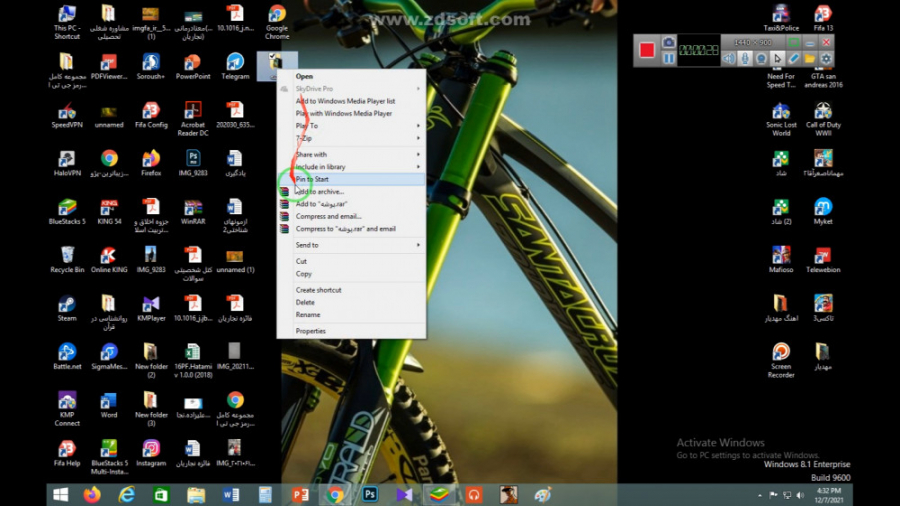Open Chrome from the taskbar
Image resolution: width=900 pixels, height=506 pixels.
point(335,495)
